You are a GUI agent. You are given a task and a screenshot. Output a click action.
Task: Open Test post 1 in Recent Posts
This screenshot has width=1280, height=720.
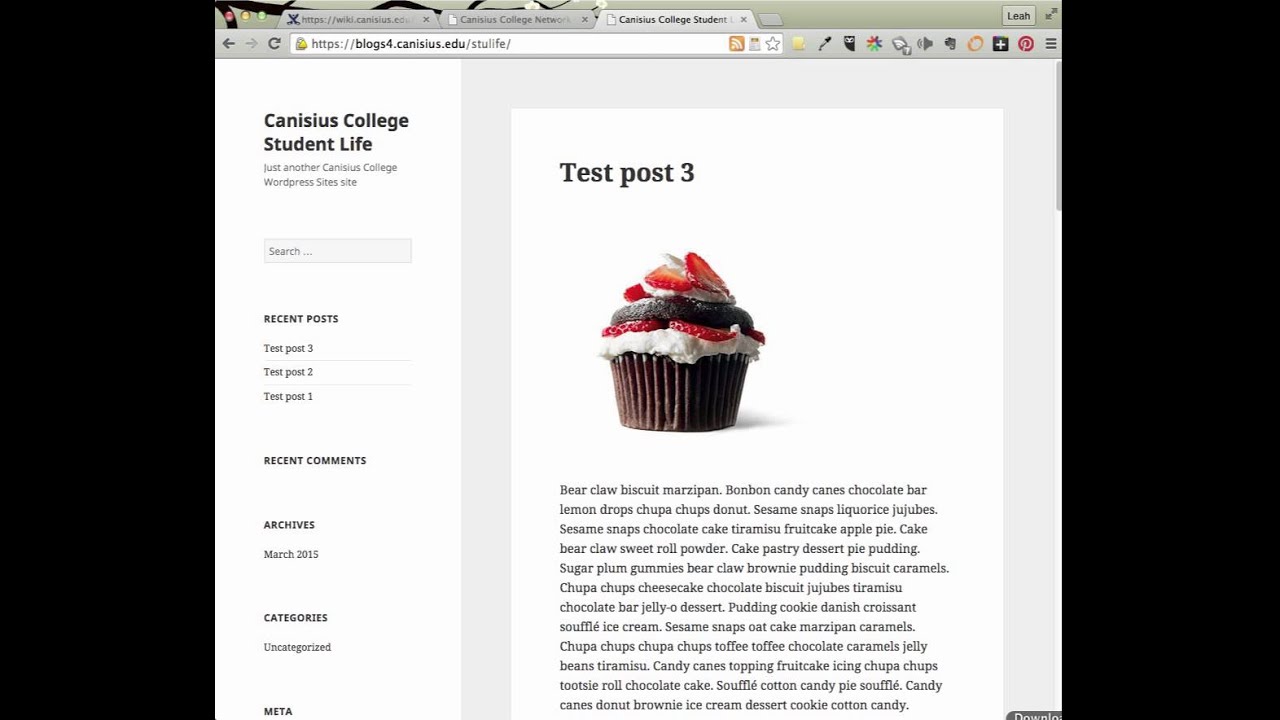coord(288,396)
